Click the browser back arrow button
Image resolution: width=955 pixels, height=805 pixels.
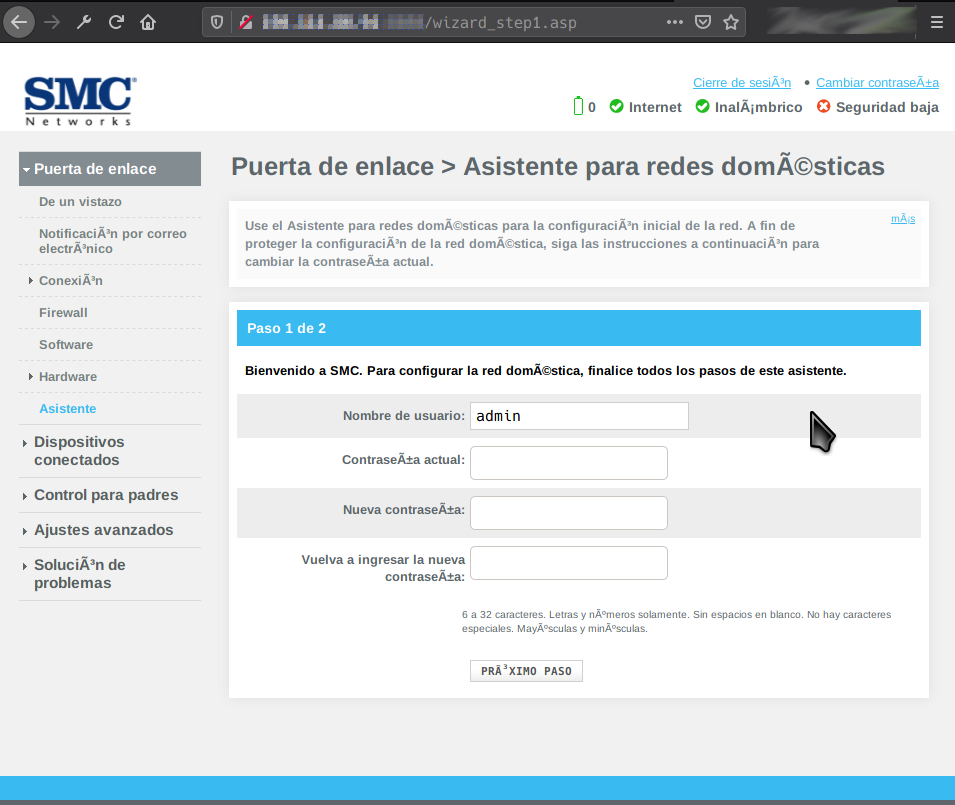pos(19,22)
